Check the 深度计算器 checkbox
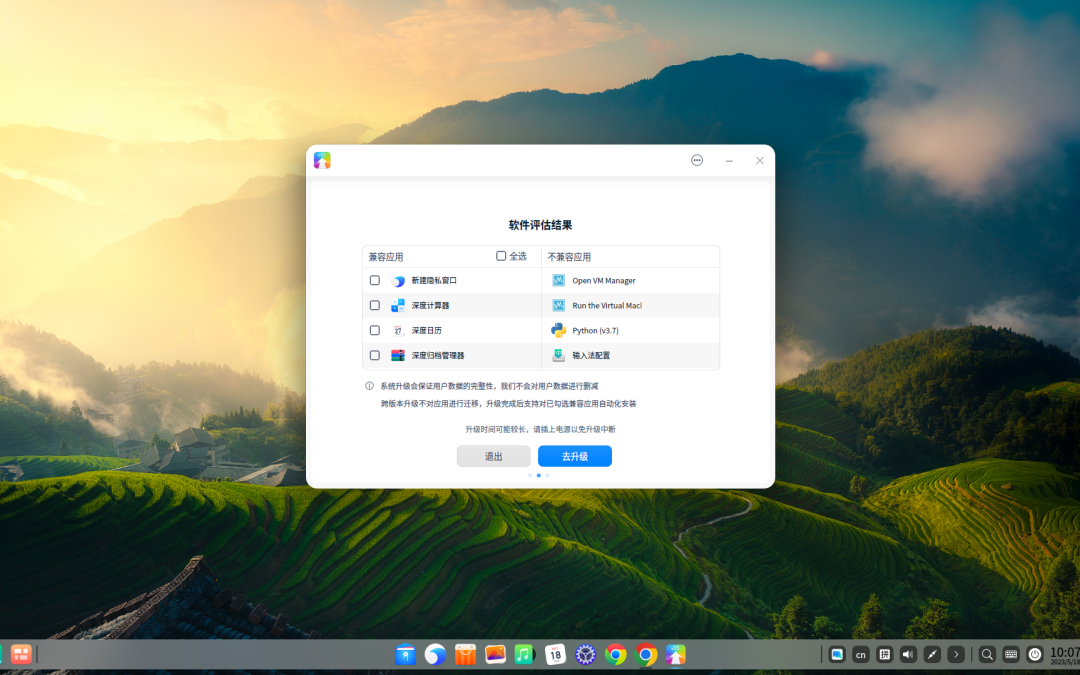Viewport: 1080px width, 675px height. 375,305
